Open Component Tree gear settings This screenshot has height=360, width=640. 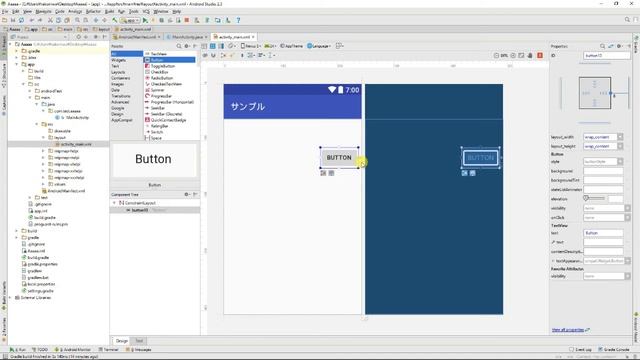click(187, 194)
